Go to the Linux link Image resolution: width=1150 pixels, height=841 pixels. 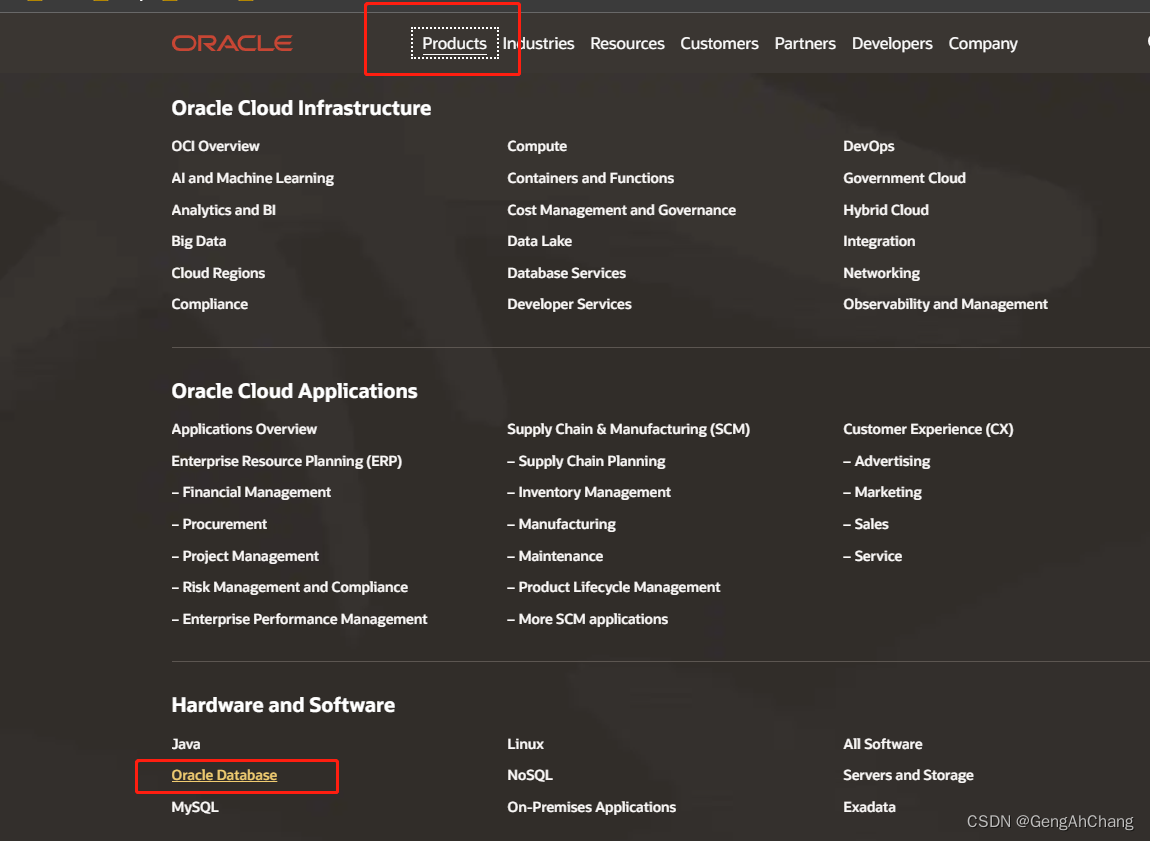click(x=526, y=743)
